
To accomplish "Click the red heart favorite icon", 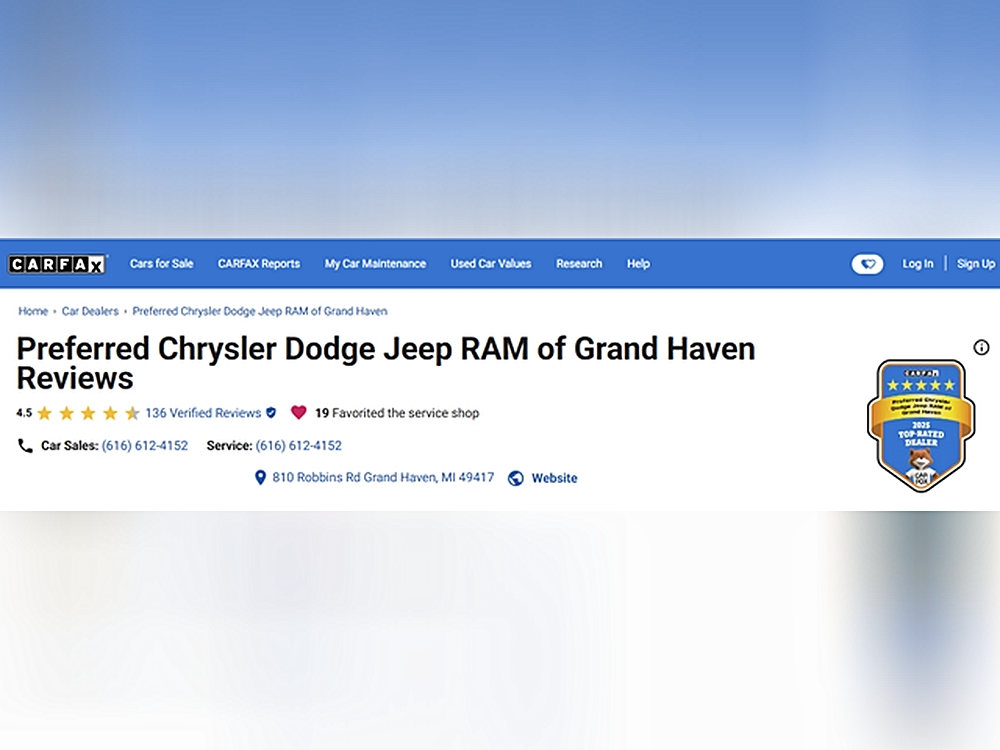I will pyautogui.click(x=298, y=412).
